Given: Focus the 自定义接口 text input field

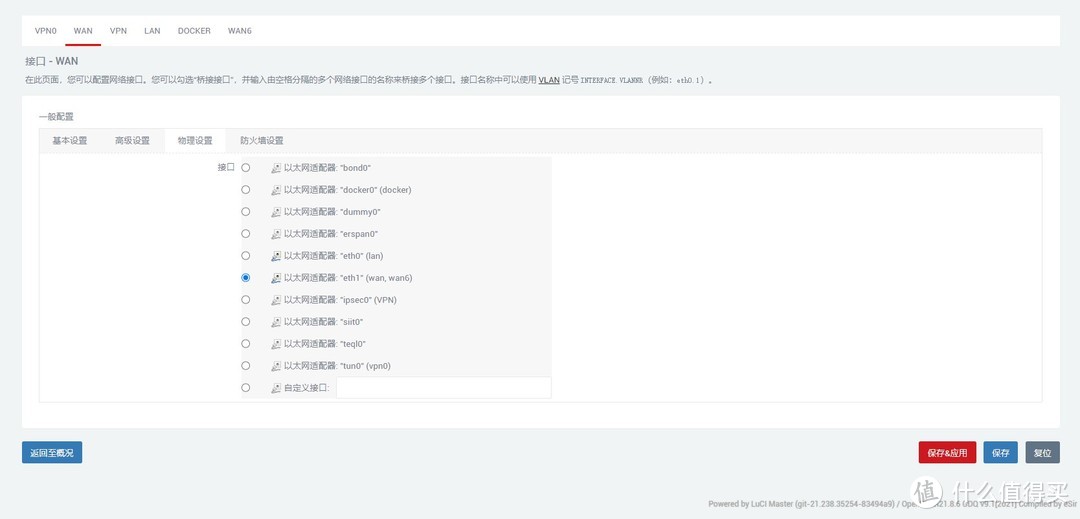Looking at the screenshot, I should [444, 388].
